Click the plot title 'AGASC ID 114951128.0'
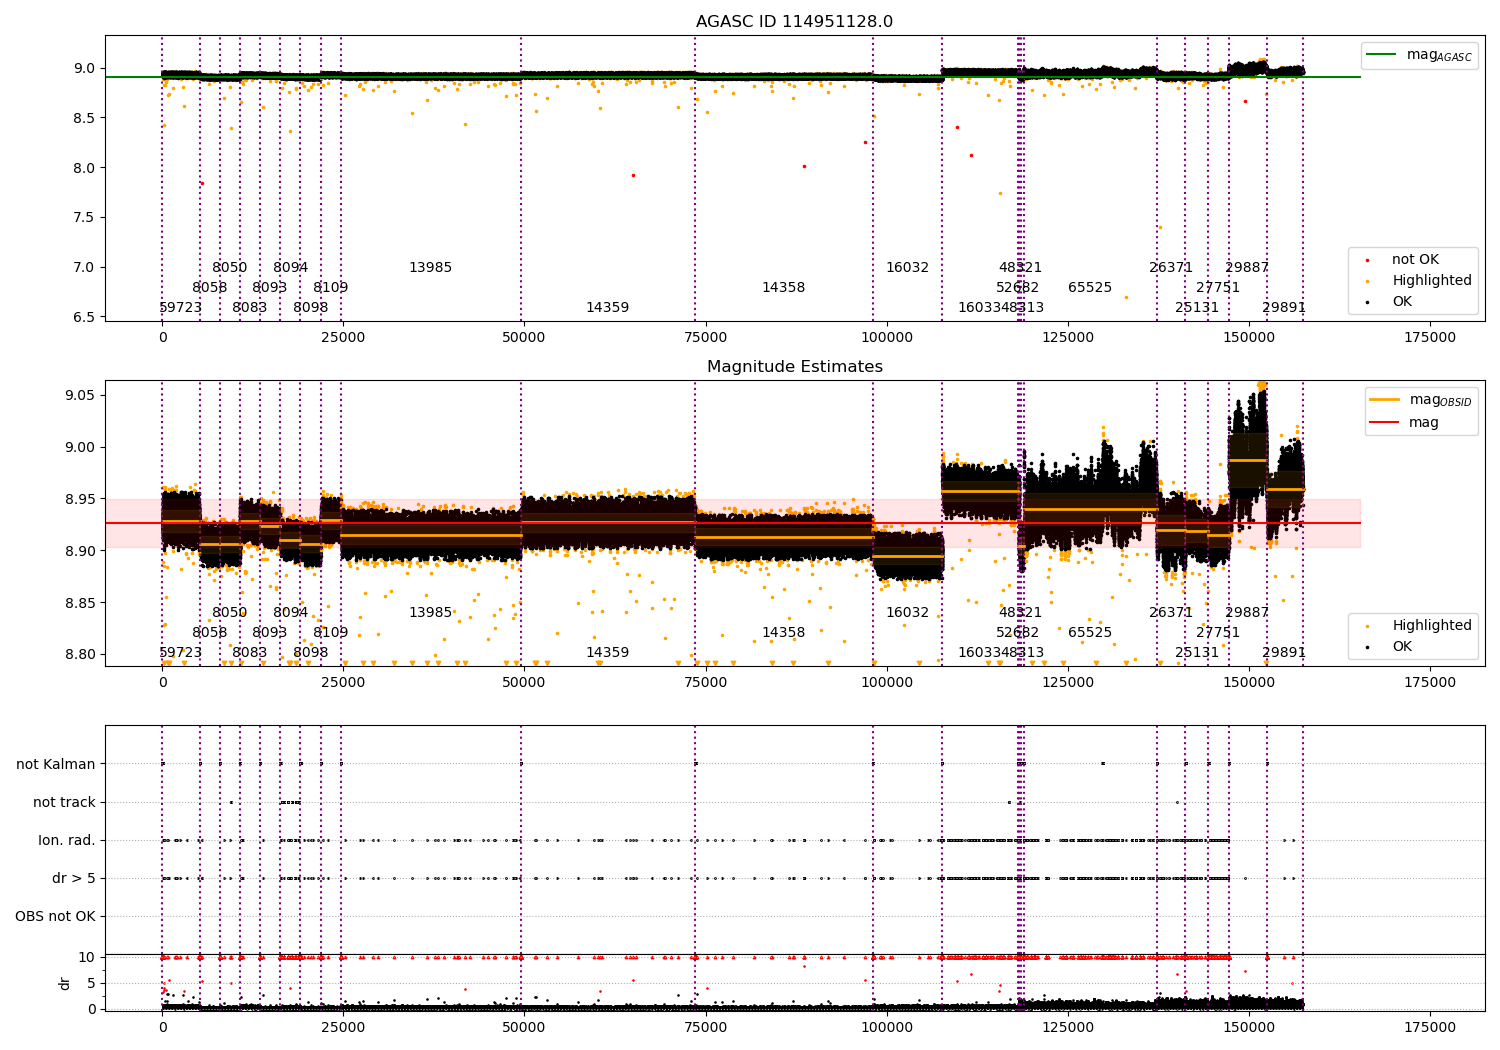Viewport: 1500px width, 1050px height. click(x=794, y=22)
